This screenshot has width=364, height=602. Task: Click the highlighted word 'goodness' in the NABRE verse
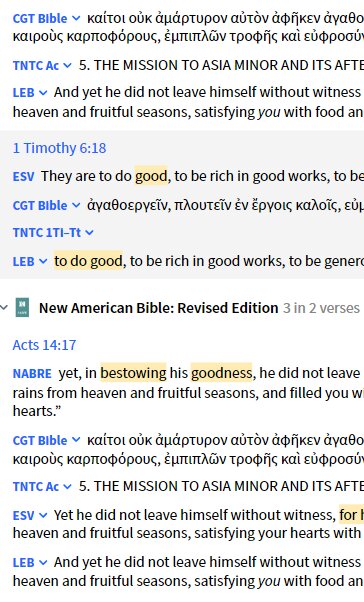coord(222,373)
